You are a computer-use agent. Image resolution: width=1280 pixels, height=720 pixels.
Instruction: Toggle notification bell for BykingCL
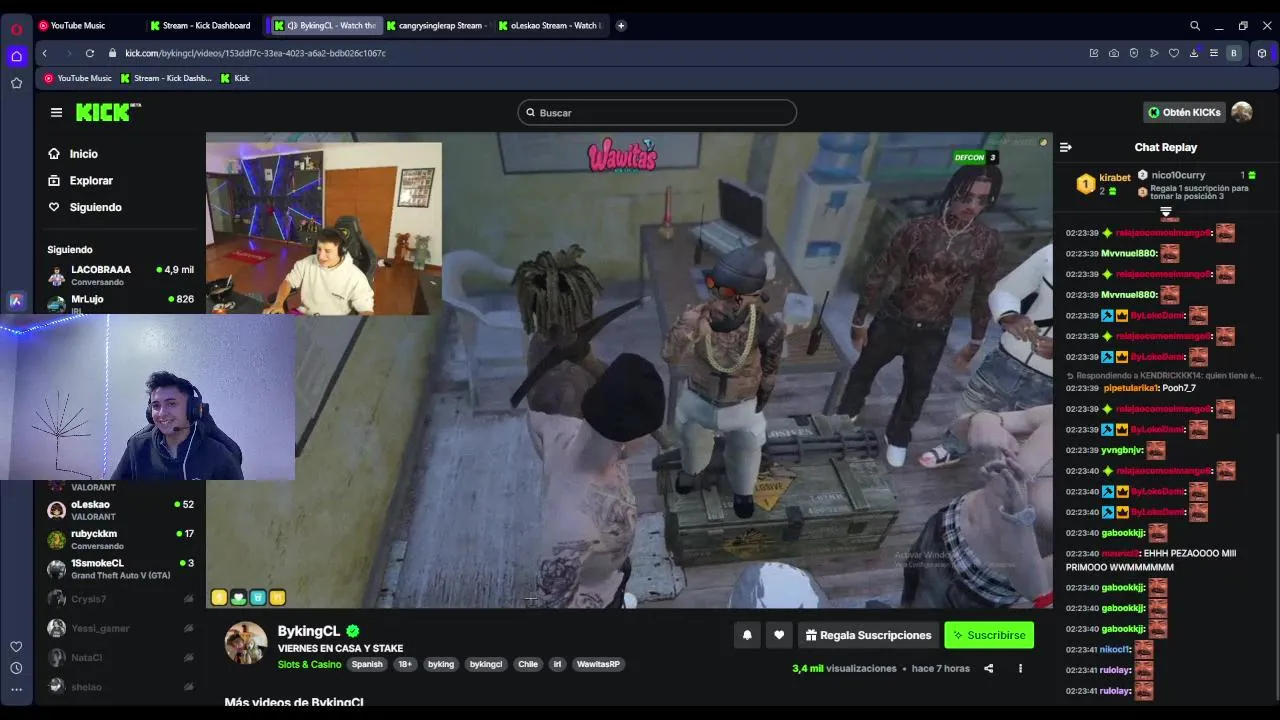747,635
